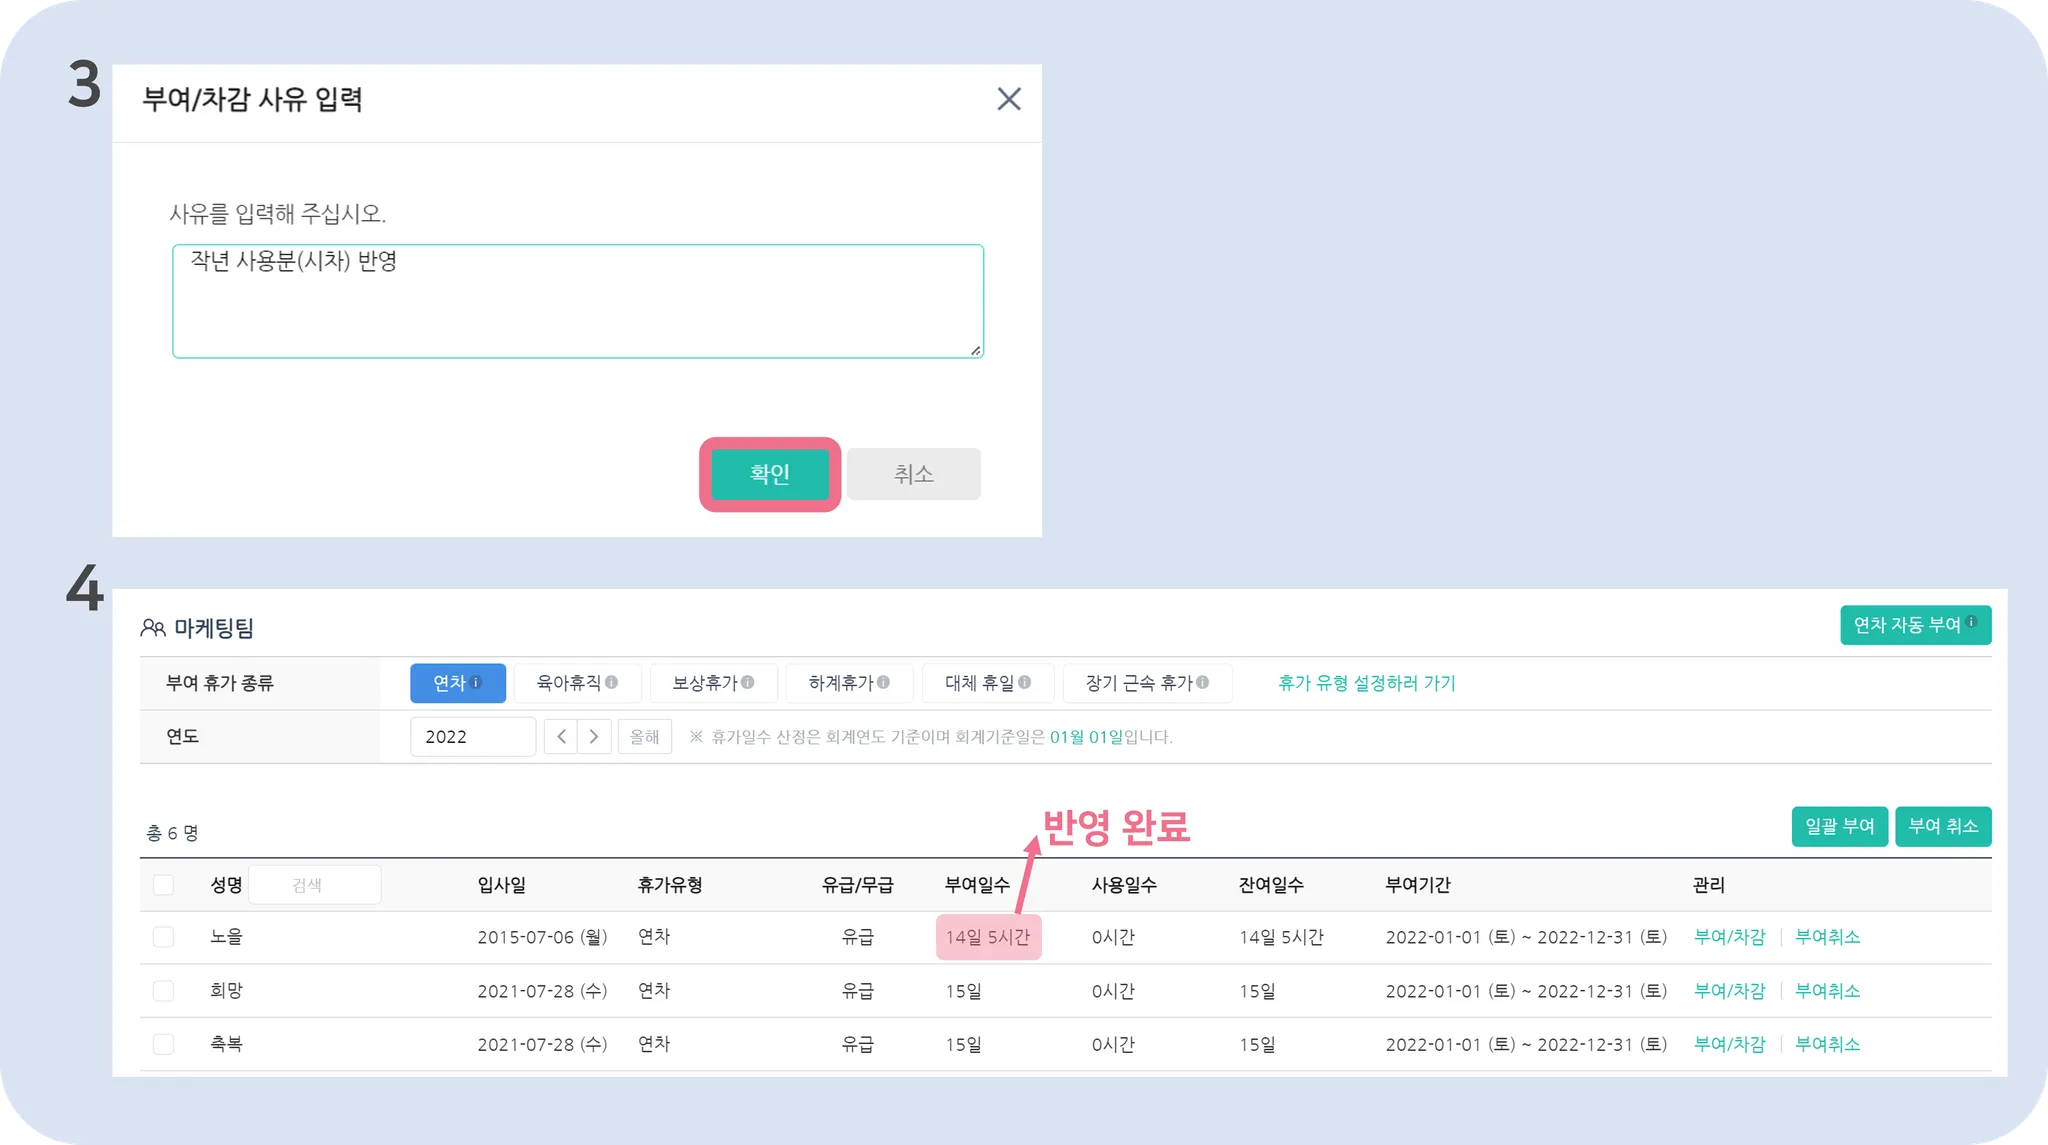Go to previous year with left chevron
2048x1145 pixels.
click(561, 737)
